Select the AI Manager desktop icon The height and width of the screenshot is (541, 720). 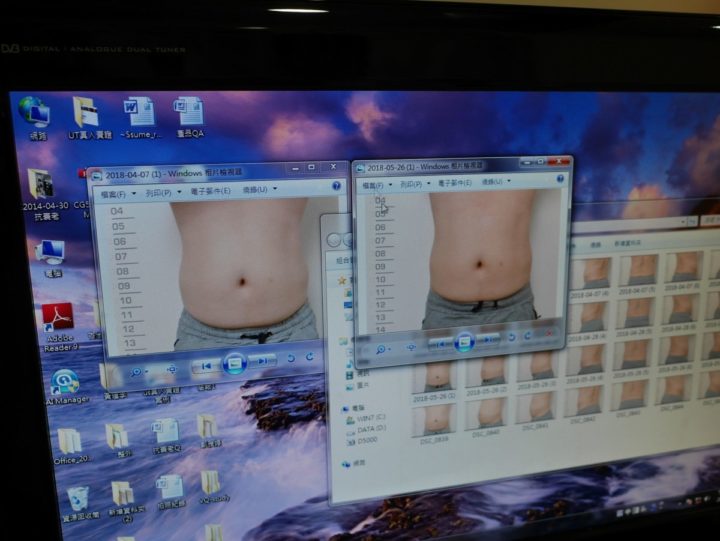coord(65,386)
